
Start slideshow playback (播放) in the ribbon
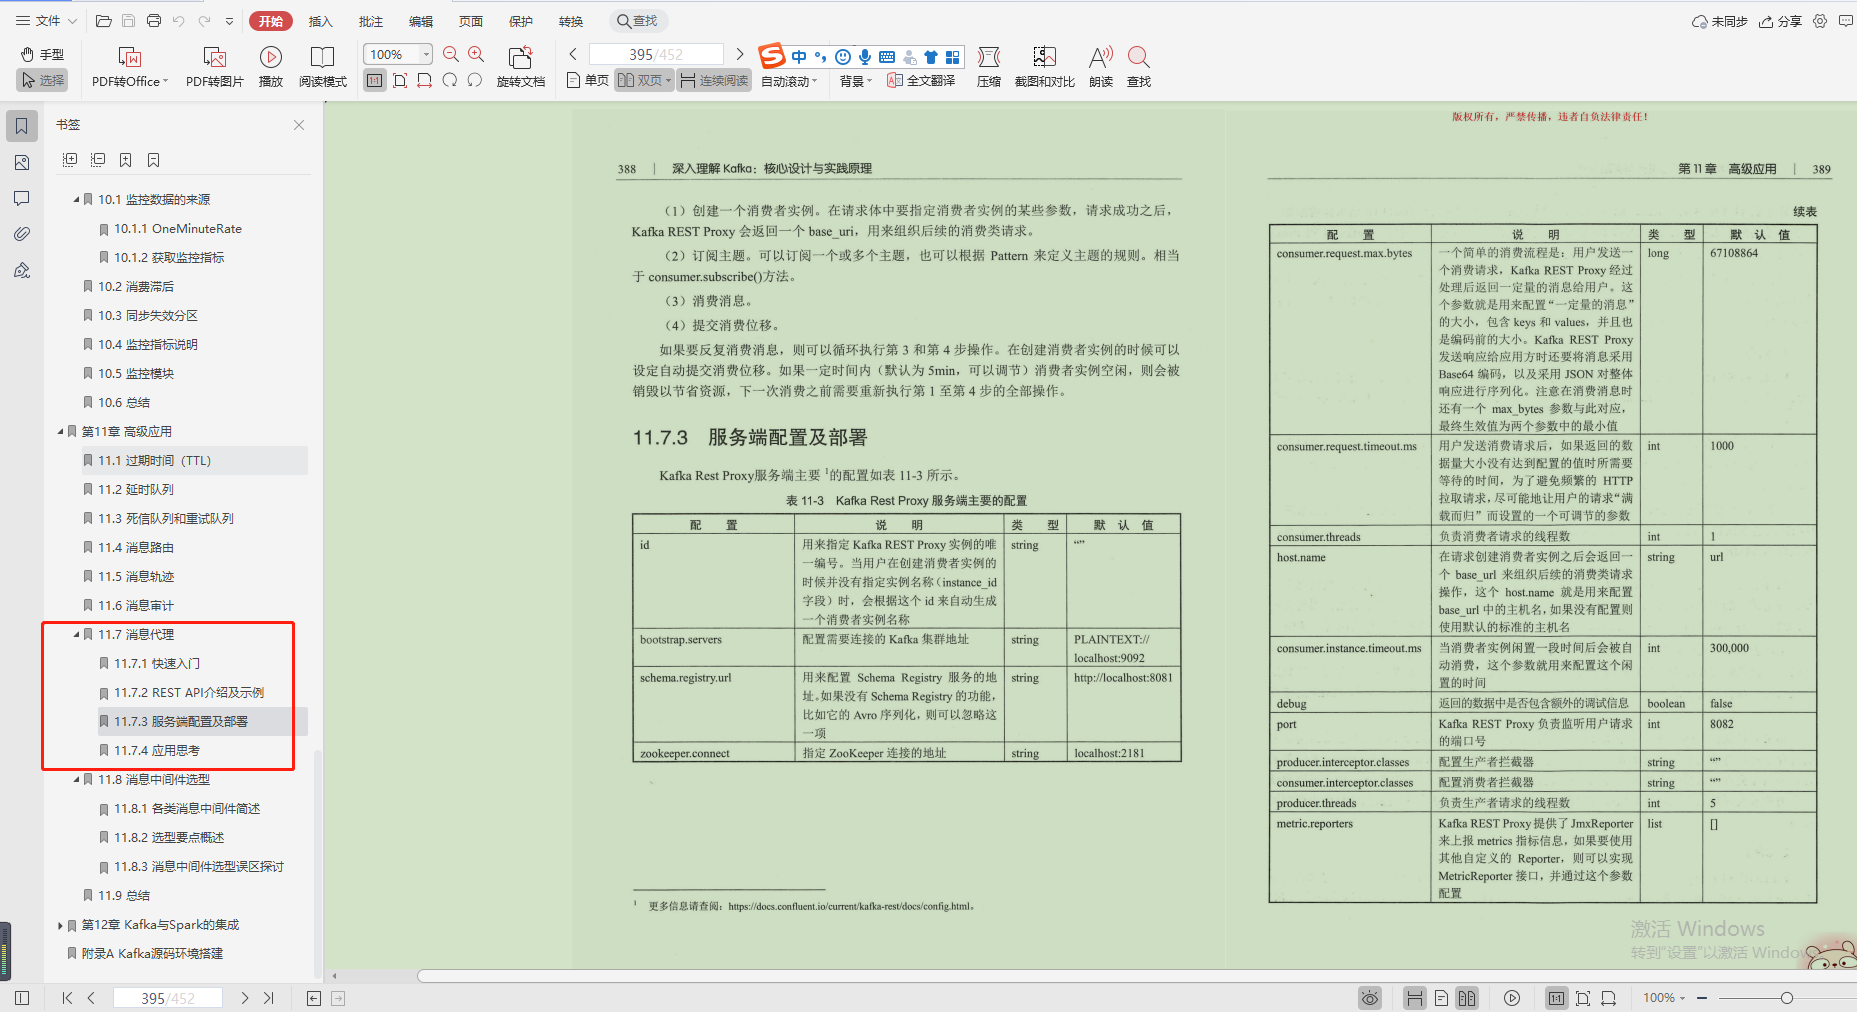click(x=270, y=67)
